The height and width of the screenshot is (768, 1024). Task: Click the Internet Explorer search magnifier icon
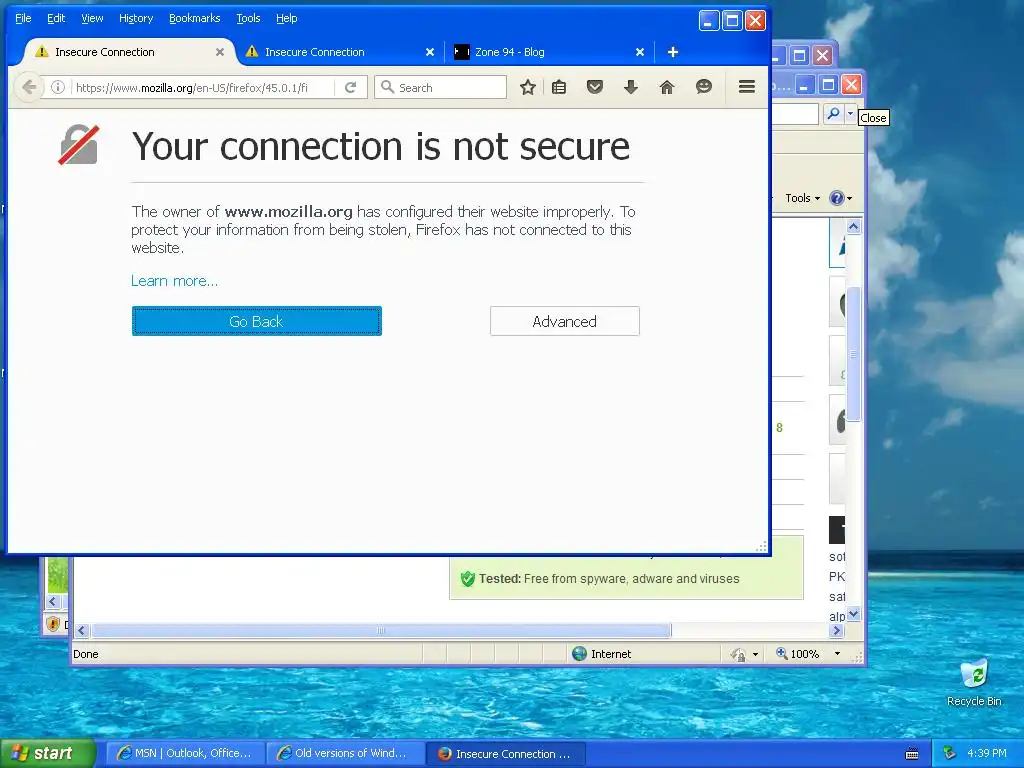(x=833, y=114)
